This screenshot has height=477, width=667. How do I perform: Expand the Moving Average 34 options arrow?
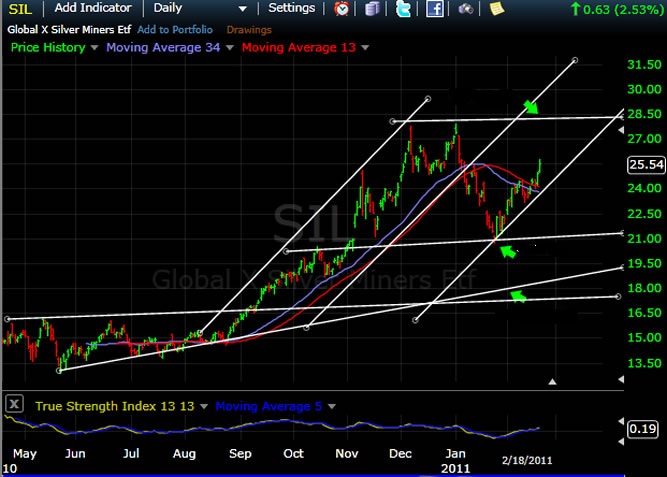(226, 47)
